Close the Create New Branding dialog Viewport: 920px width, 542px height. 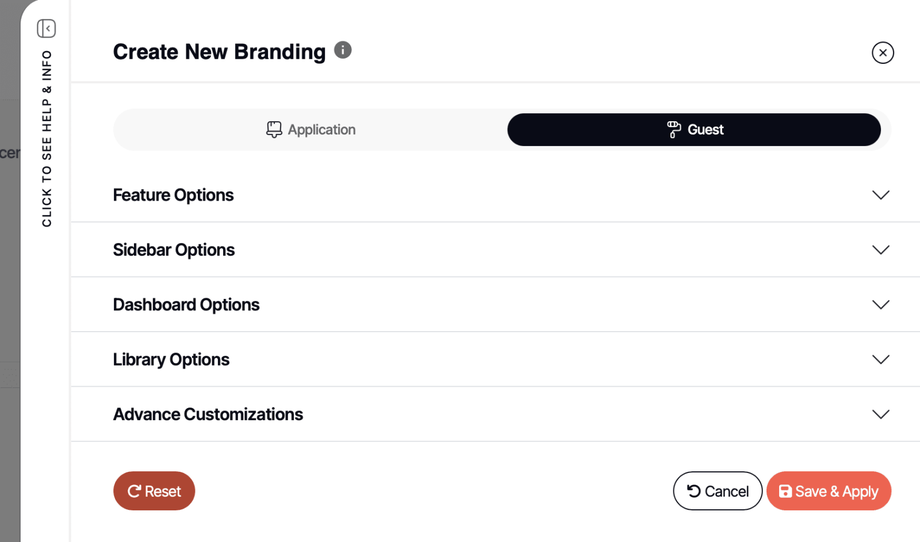(x=882, y=53)
